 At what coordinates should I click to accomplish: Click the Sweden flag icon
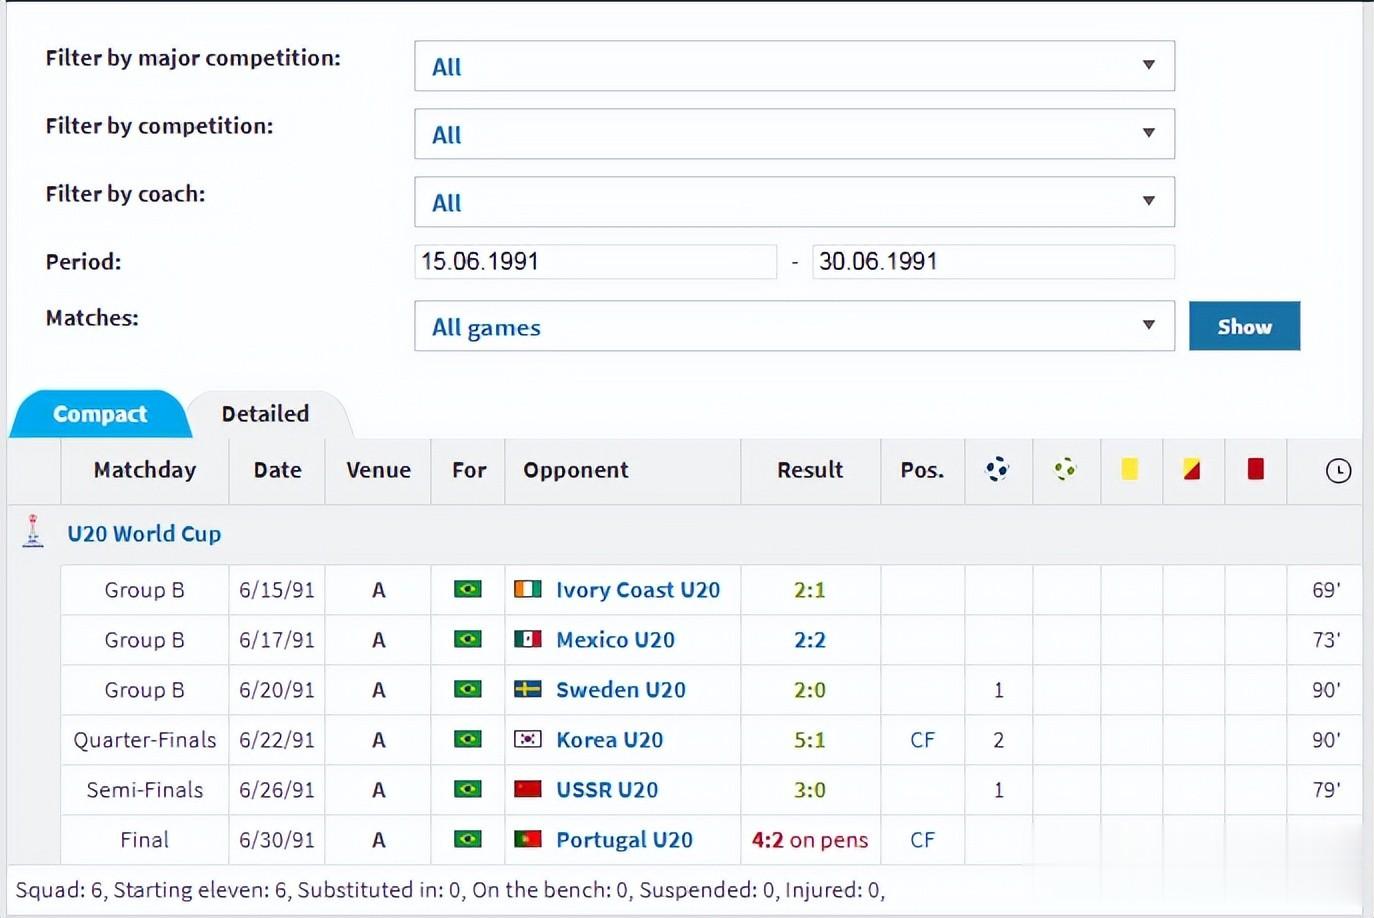point(528,689)
